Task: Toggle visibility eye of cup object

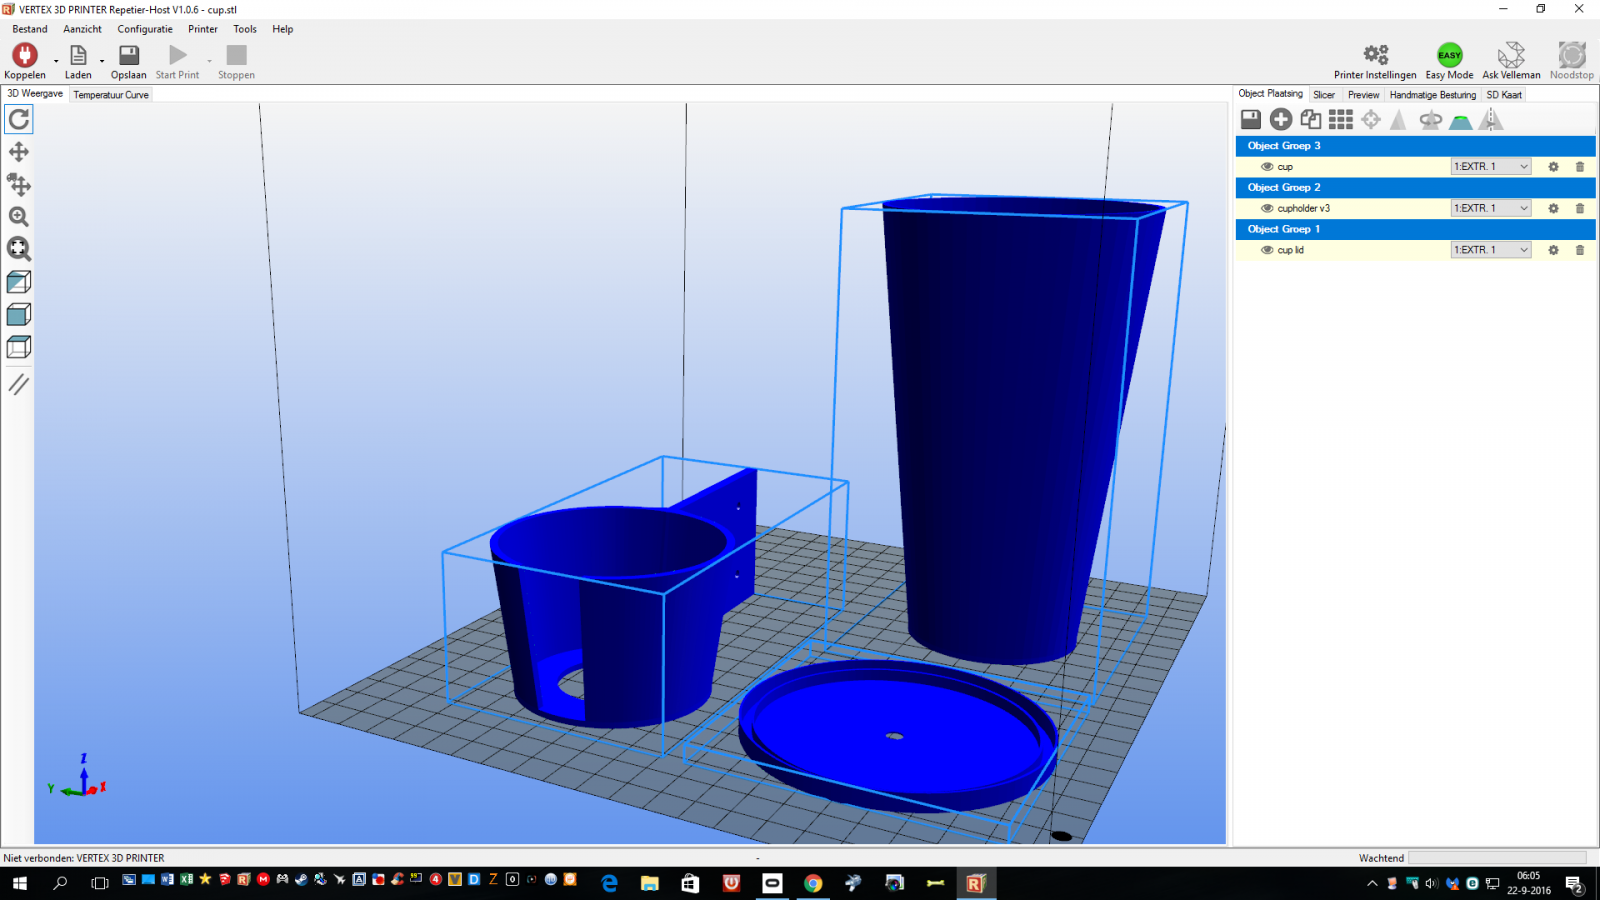Action: pyautogui.click(x=1267, y=167)
